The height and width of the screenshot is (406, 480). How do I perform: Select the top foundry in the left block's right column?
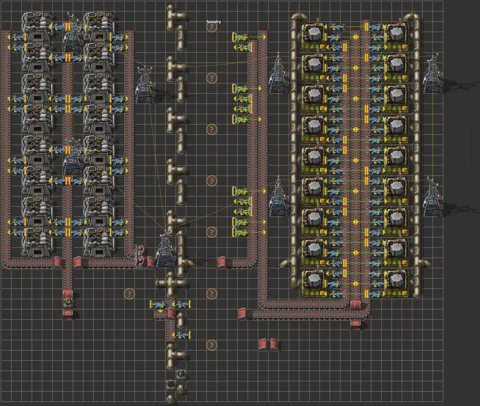(99, 27)
